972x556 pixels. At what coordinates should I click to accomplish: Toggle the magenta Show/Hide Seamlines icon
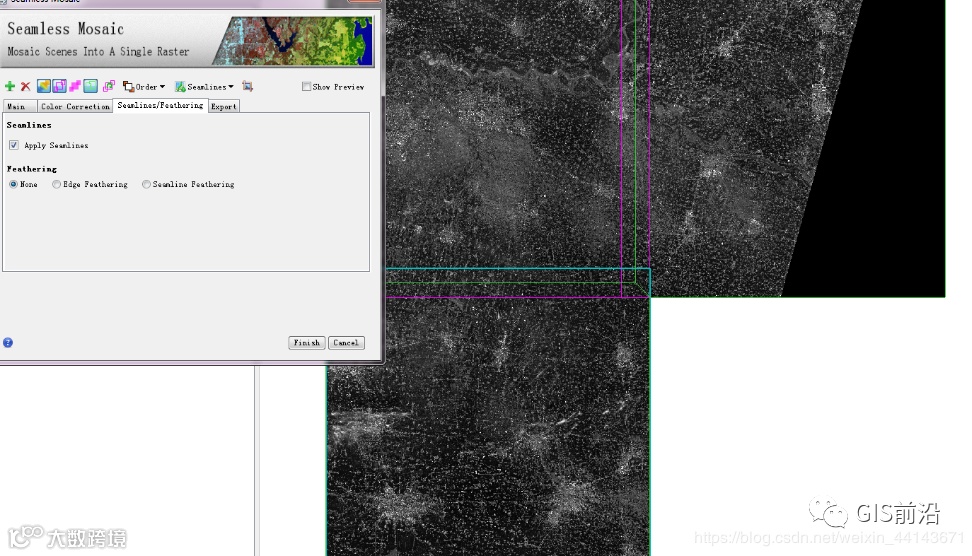tap(75, 86)
